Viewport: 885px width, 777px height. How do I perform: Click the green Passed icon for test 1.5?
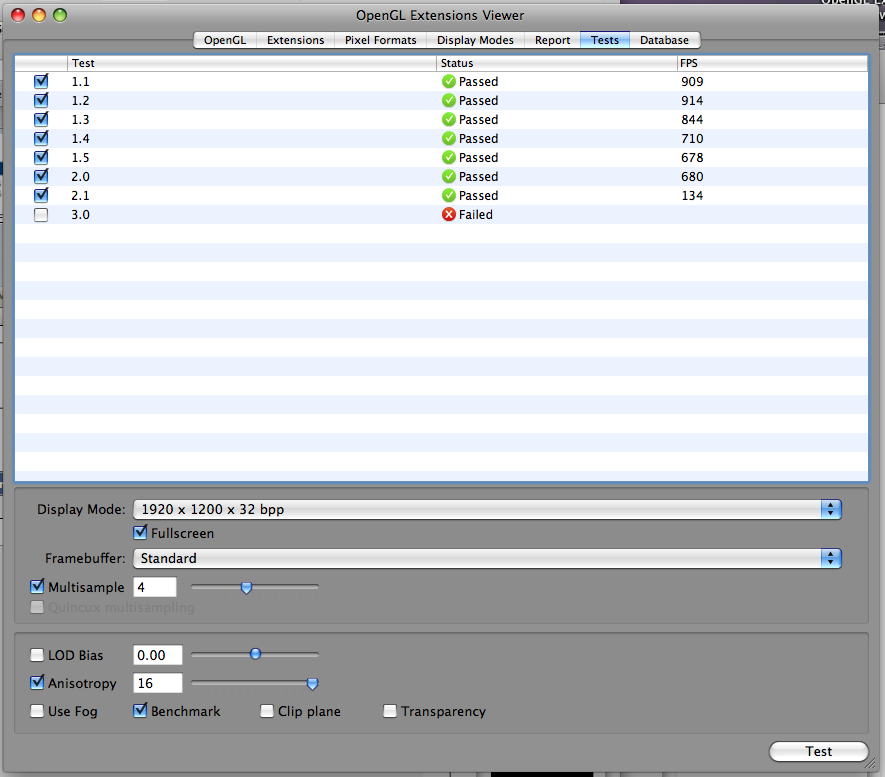pos(449,157)
